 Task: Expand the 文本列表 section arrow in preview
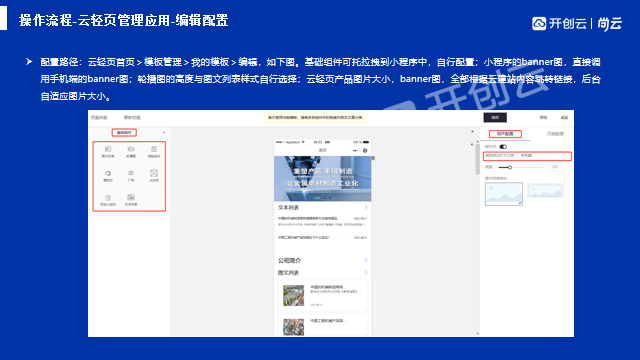pyautogui.click(x=366, y=207)
